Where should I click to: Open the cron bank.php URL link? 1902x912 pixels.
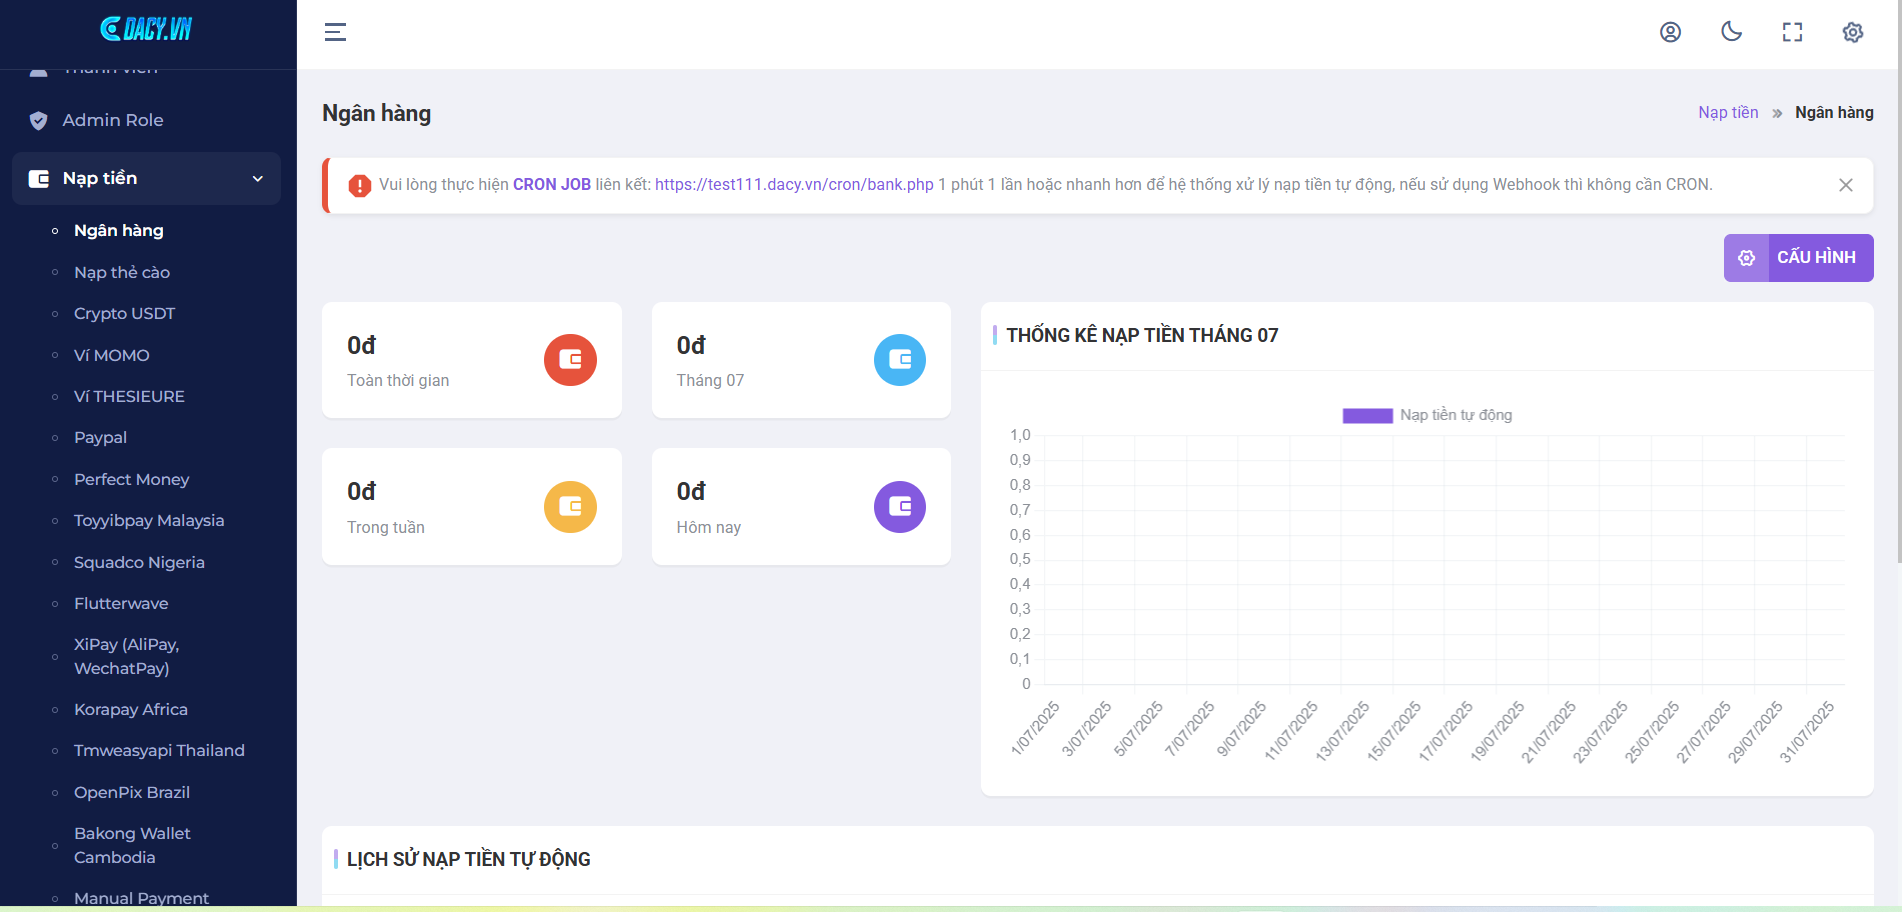[x=794, y=185]
